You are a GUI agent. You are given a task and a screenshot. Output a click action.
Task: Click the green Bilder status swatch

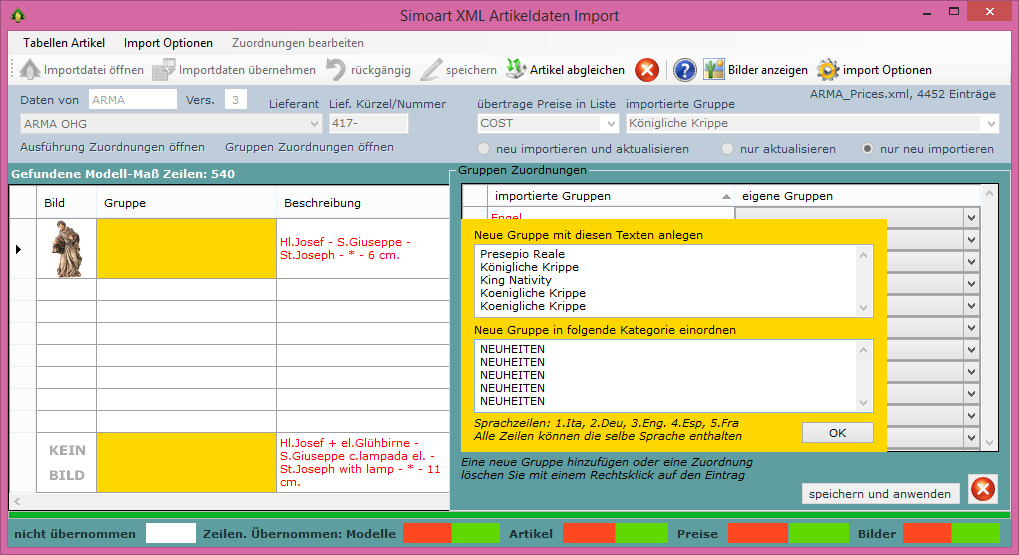click(x=975, y=534)
